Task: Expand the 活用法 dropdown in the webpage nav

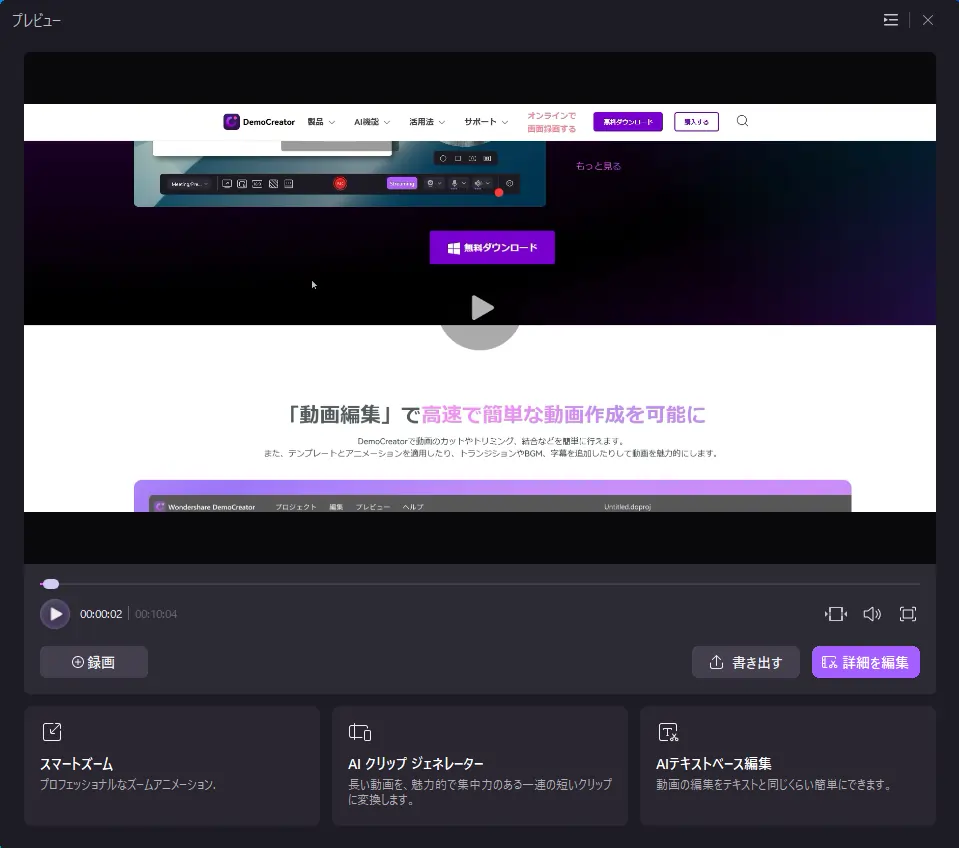Action: pyautogui.click(x=427, y=122)
